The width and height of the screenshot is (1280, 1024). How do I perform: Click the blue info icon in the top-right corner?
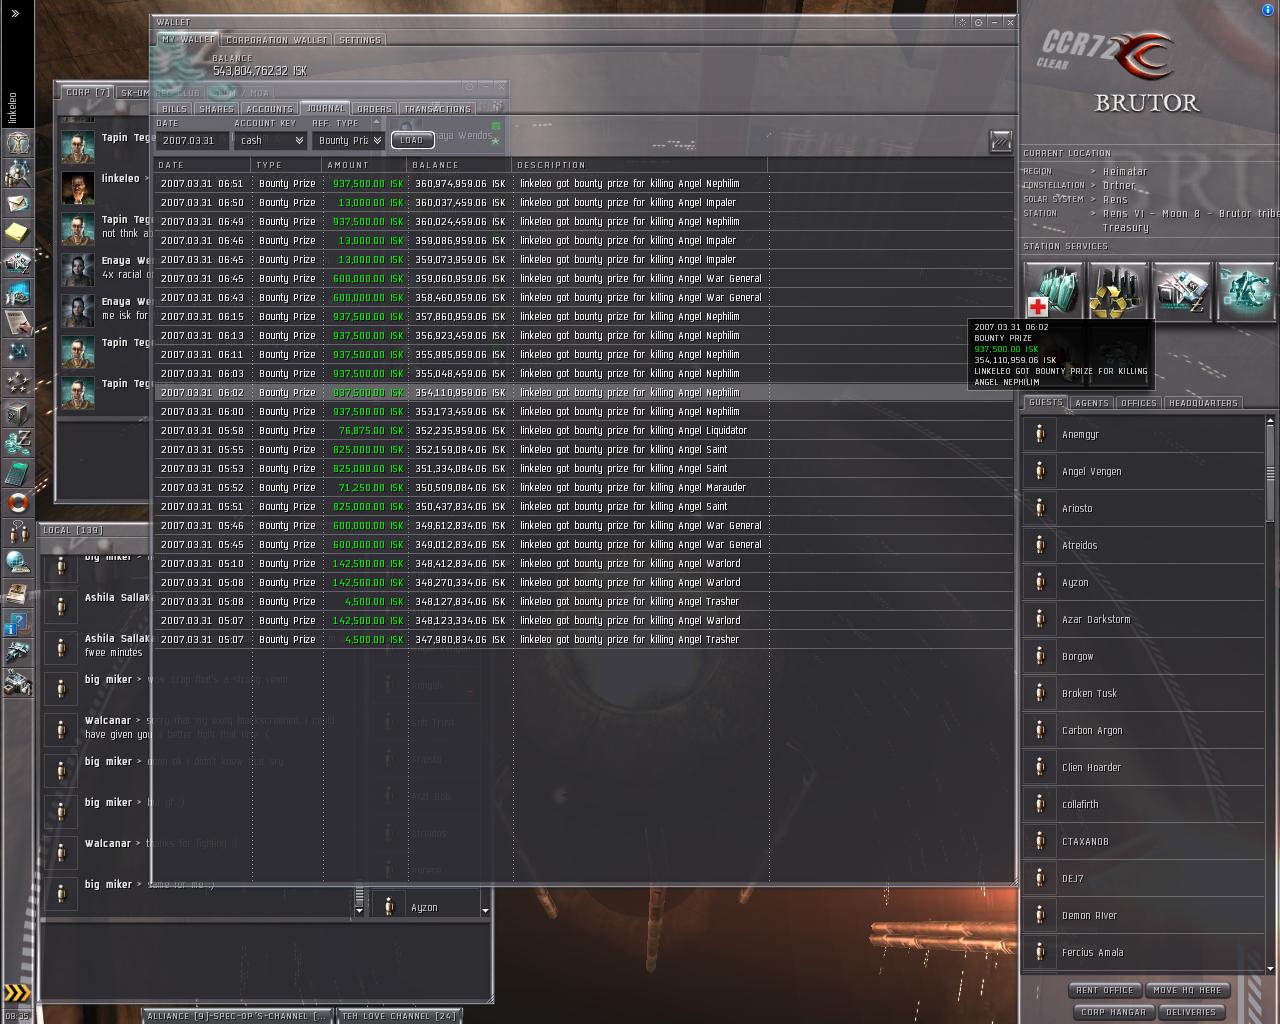click(x=1268, y=9)
